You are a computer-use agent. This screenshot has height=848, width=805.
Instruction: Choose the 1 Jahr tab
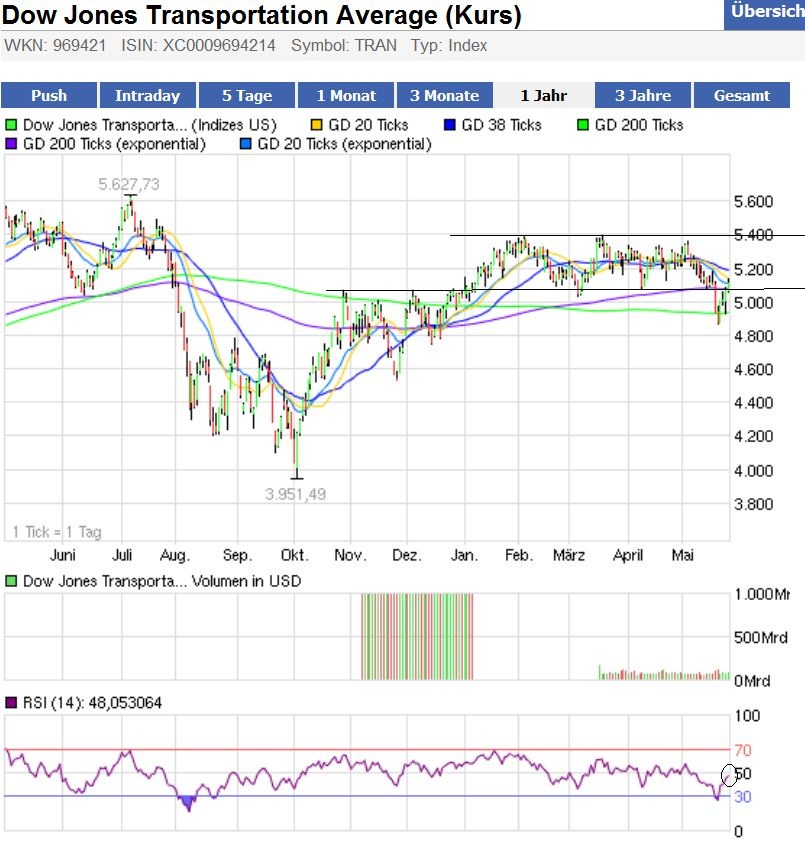click(544, 96)
